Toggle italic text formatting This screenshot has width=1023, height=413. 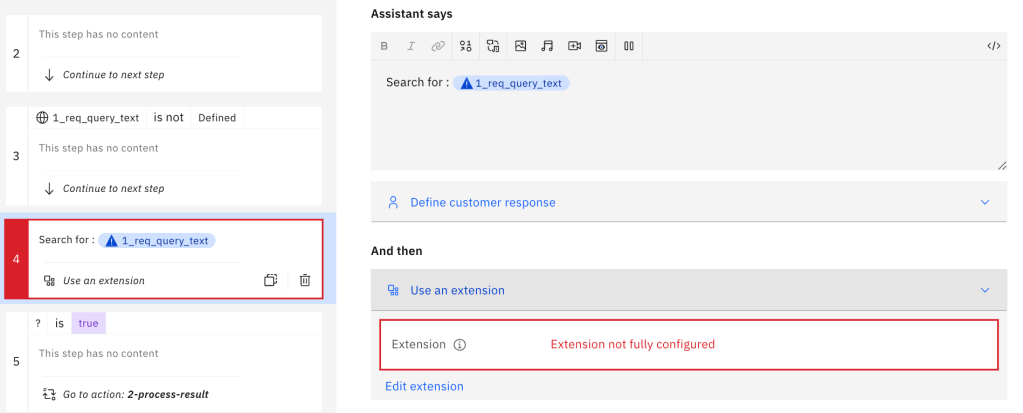[411, 46]
